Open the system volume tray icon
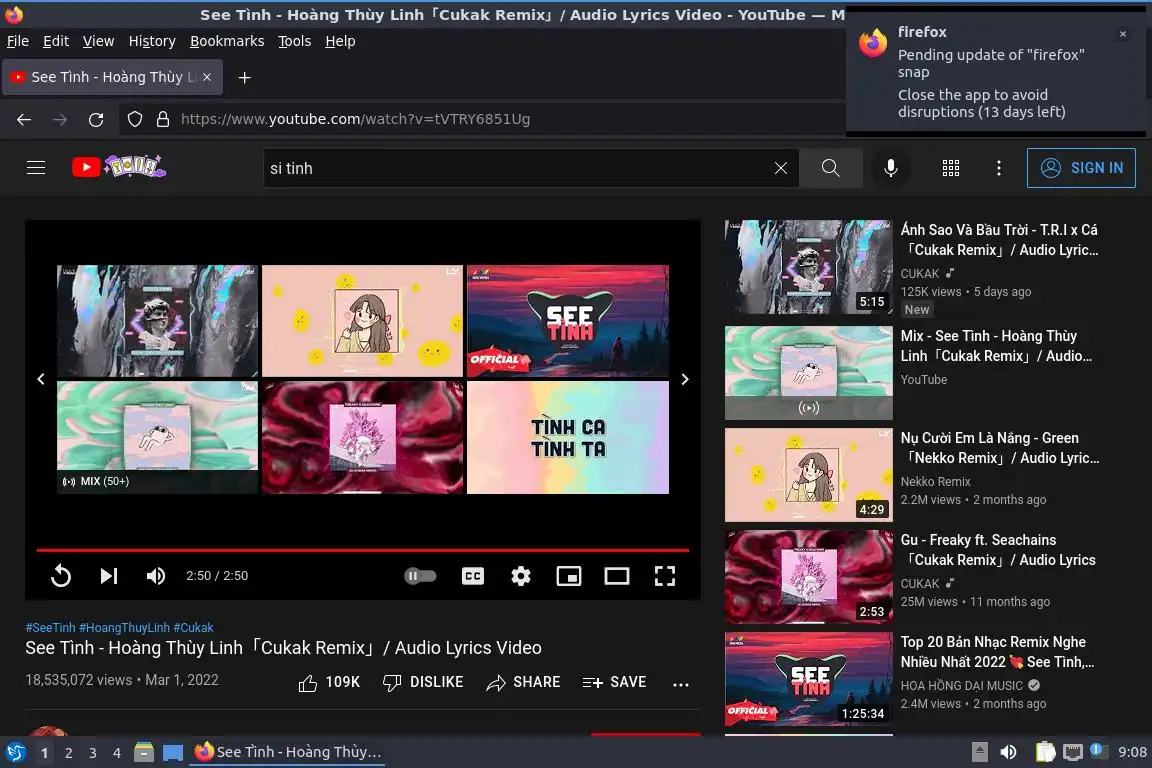 (1009, 752)
